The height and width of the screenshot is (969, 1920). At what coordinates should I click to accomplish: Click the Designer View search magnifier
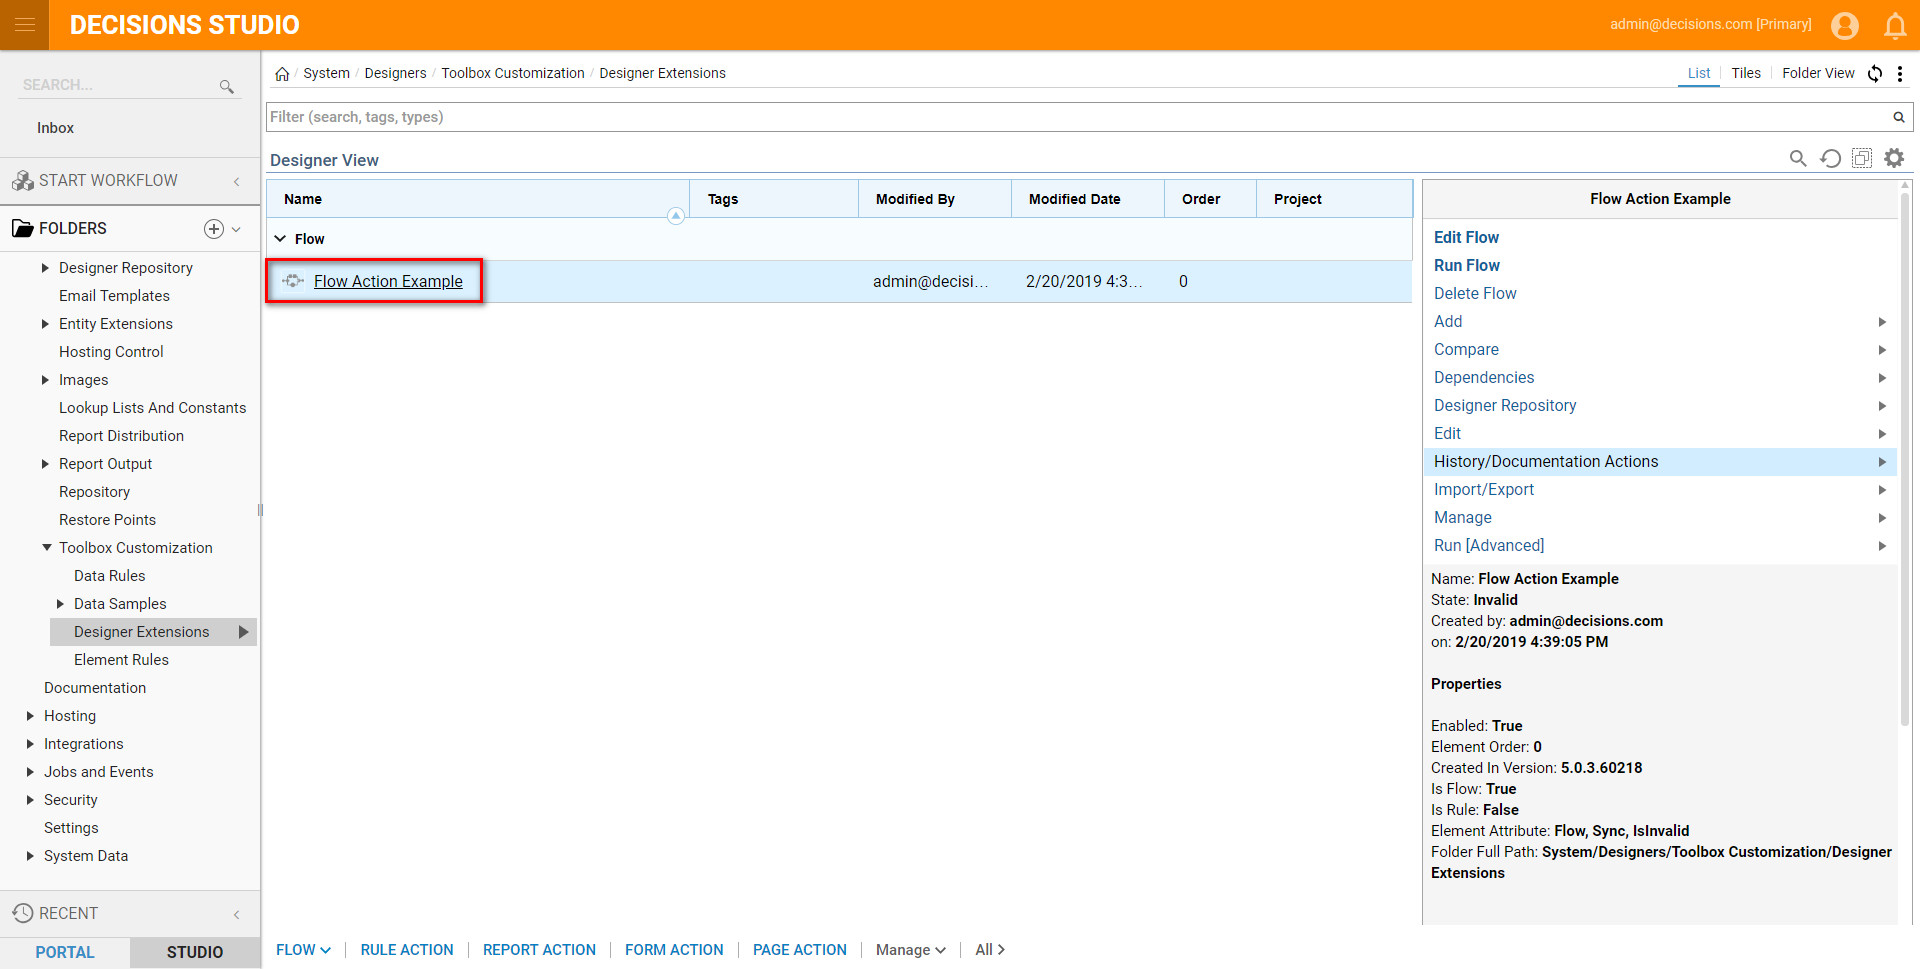[1798, 158]
